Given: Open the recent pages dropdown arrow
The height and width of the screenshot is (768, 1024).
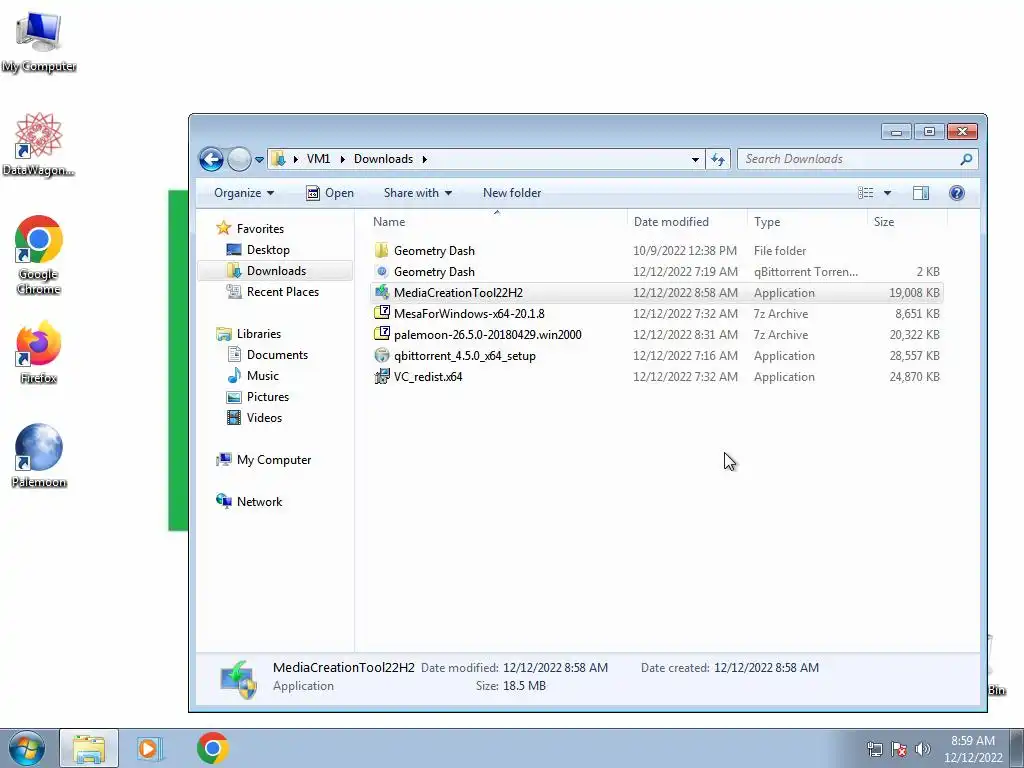Looking at the screenshot, I should [x=259, y=159].
